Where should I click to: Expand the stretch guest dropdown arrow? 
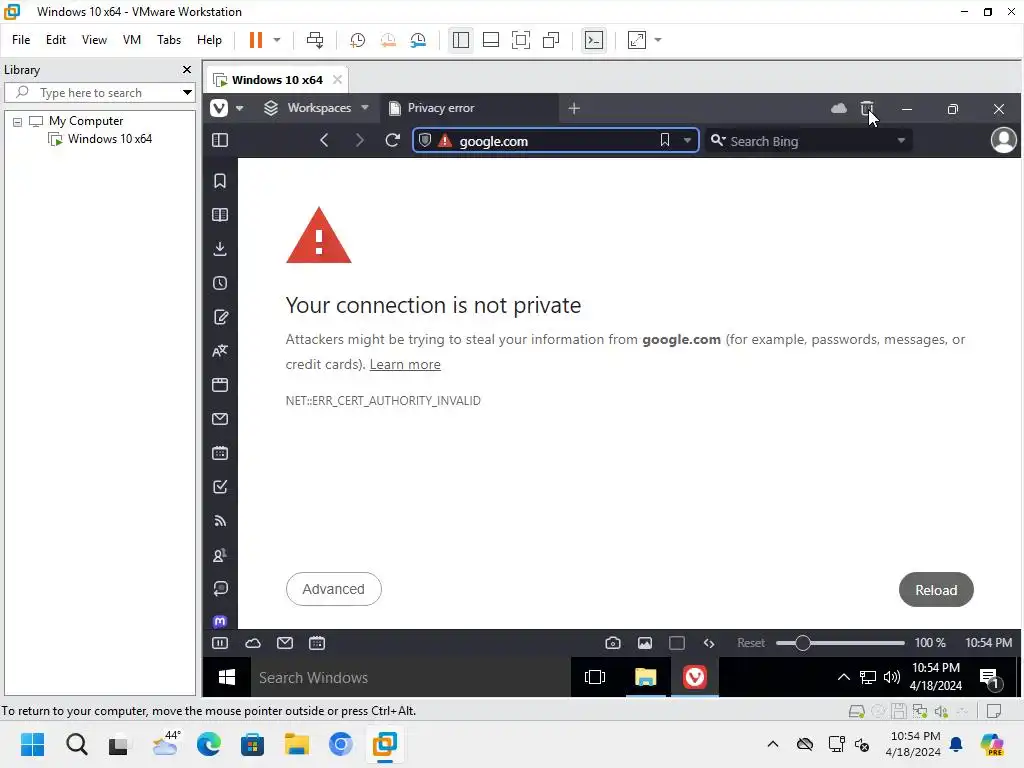click(x=658, y=40)
